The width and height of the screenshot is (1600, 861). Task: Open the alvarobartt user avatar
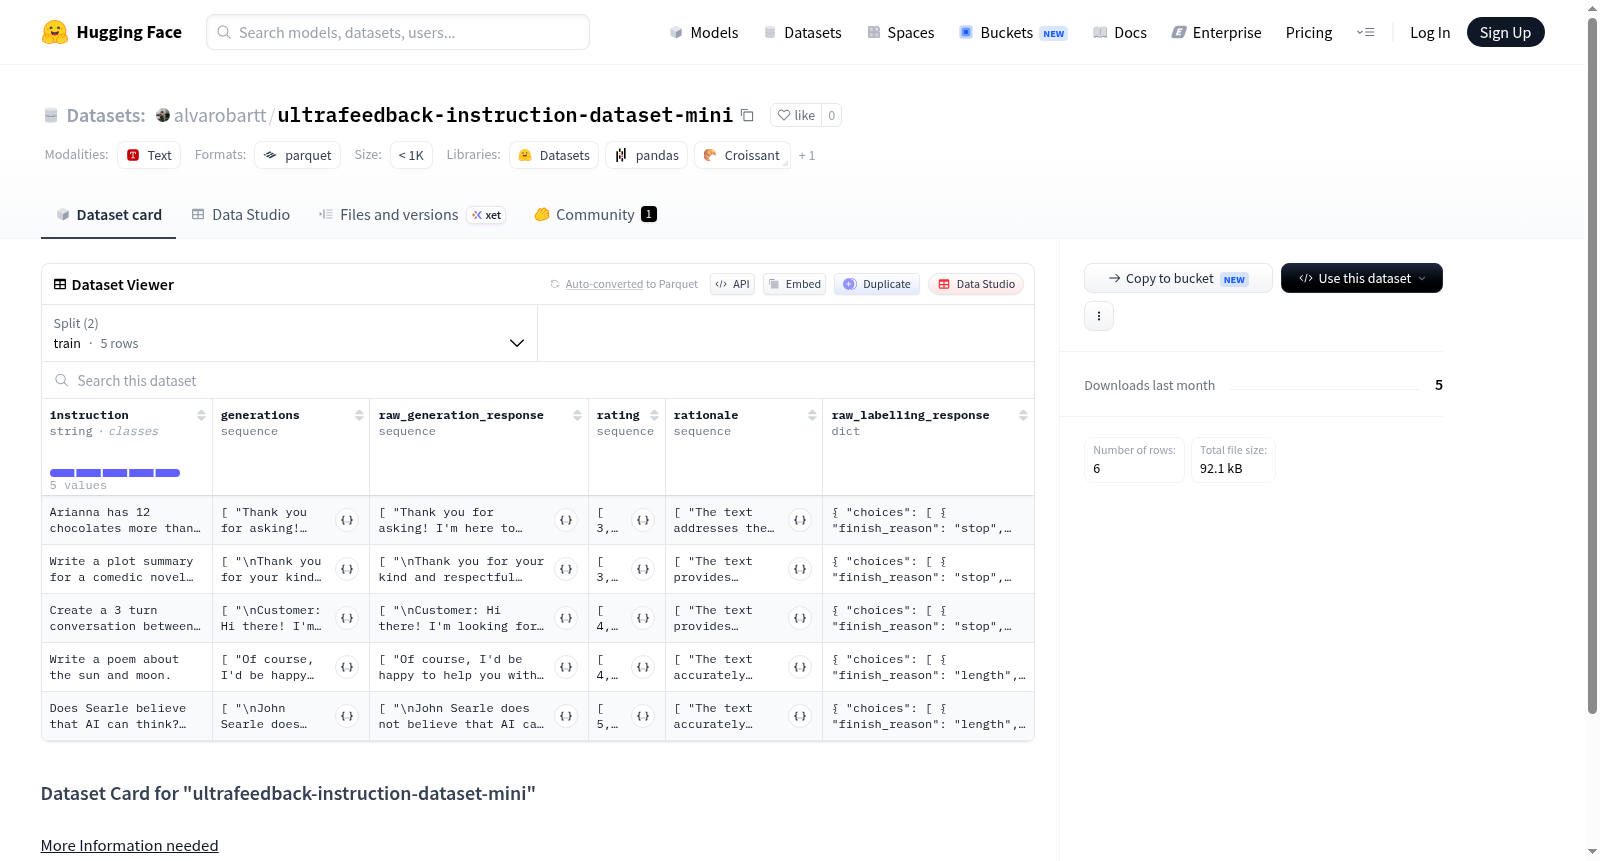(163, 115)
